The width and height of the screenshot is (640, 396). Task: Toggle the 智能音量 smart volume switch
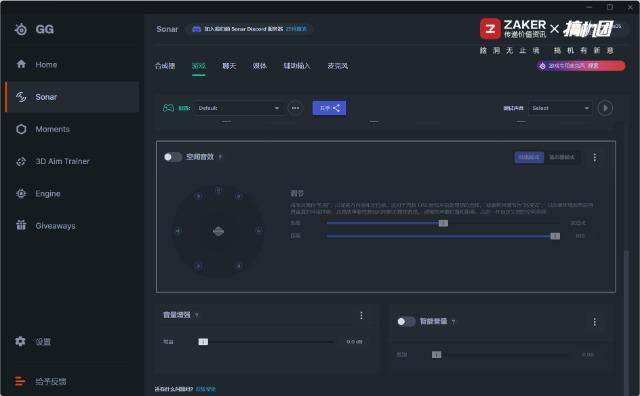coord(406,322)
